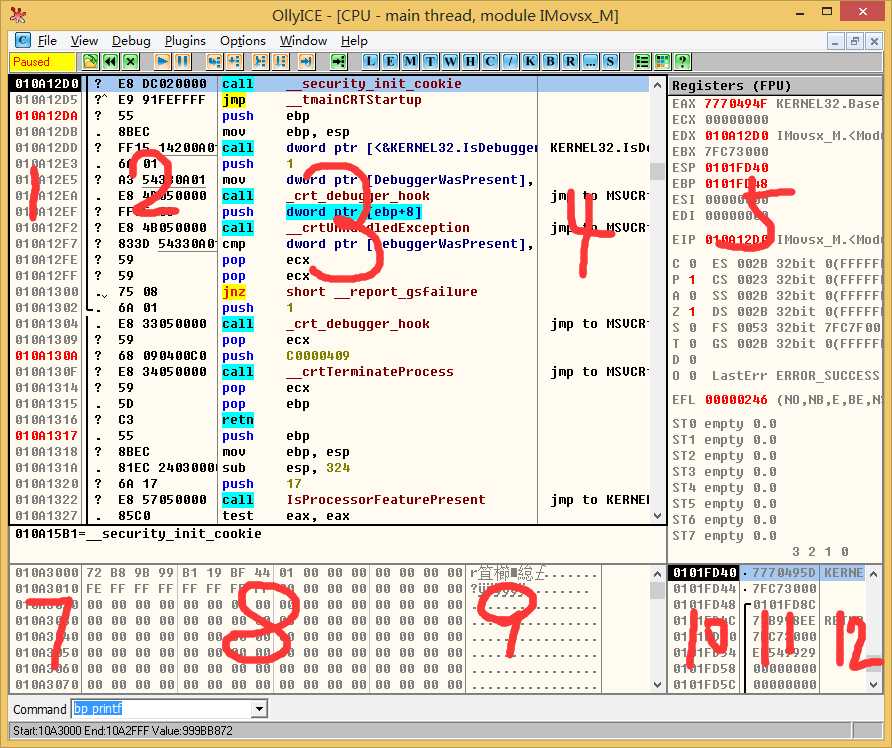Image resolution: width=892 pixels, height=748 pixels.
Task: Click the Open file toolbar icon
Action: (x=90, y=61)
